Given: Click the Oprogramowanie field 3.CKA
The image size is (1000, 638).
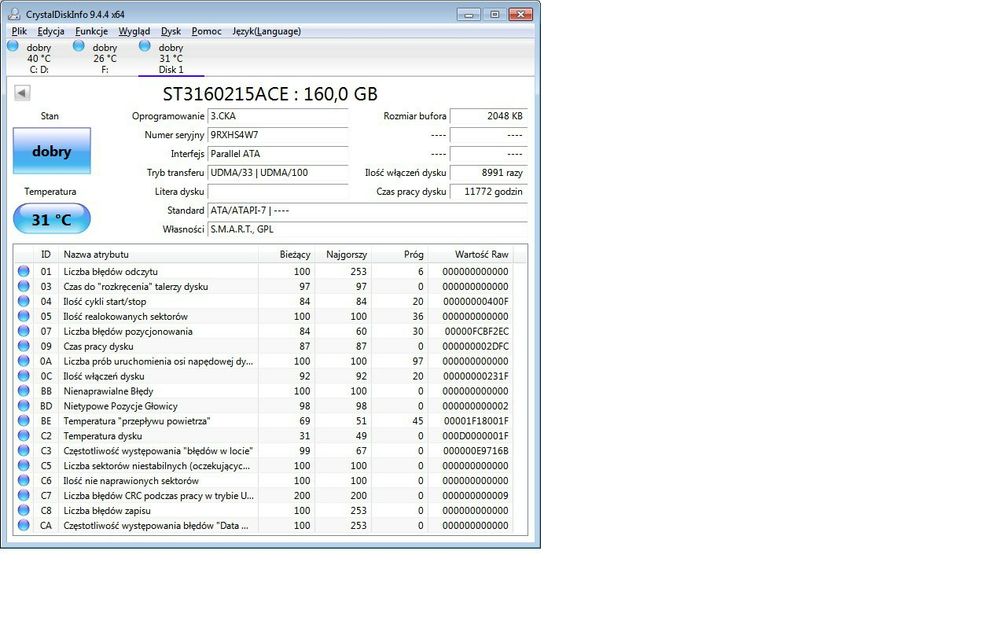Looking at the screenshot, I should 278,116.
